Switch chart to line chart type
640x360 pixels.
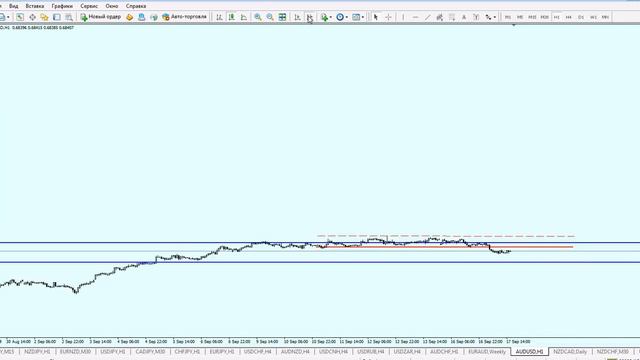[x=244, y=17]
